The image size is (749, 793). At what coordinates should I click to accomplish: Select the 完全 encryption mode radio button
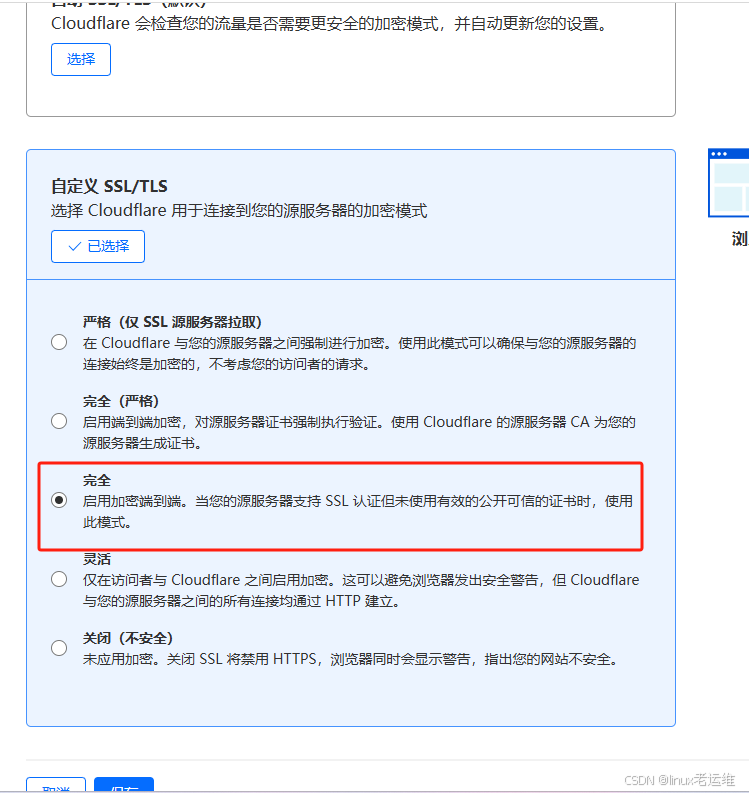[59, 500]
